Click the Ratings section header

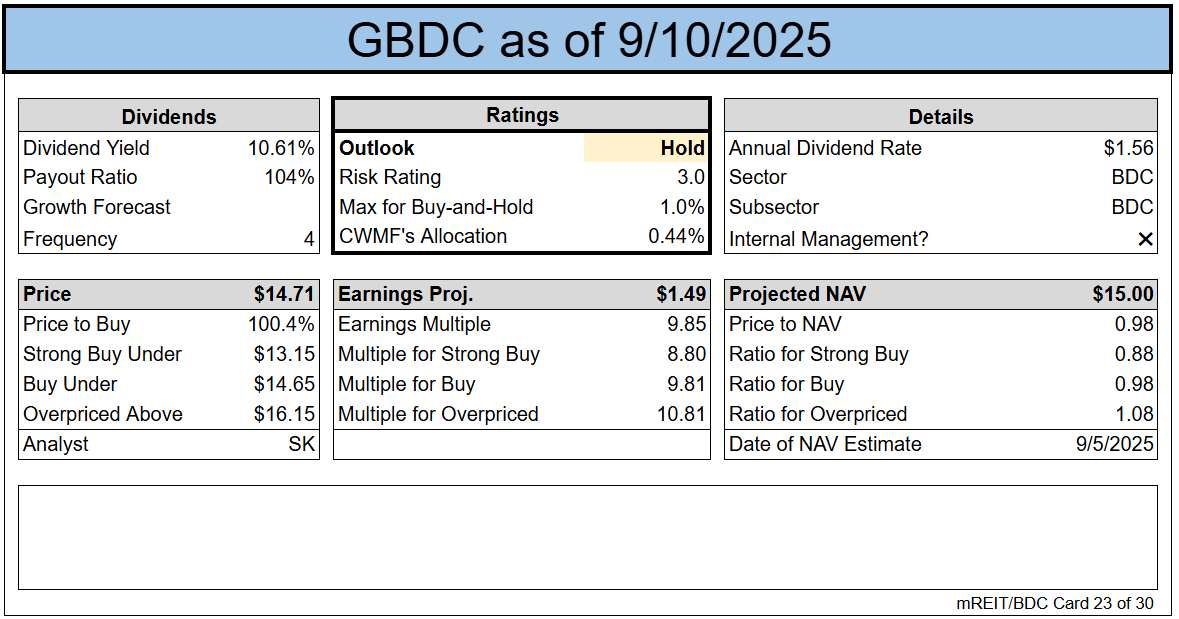(523, 115)
